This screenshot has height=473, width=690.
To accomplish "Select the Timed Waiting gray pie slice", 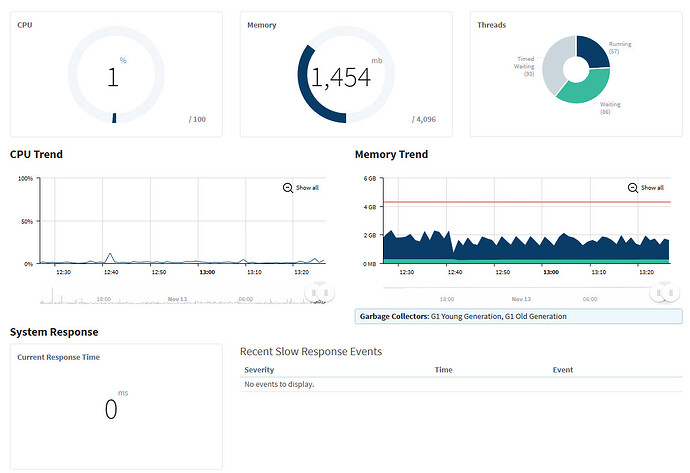I will 554,66.
